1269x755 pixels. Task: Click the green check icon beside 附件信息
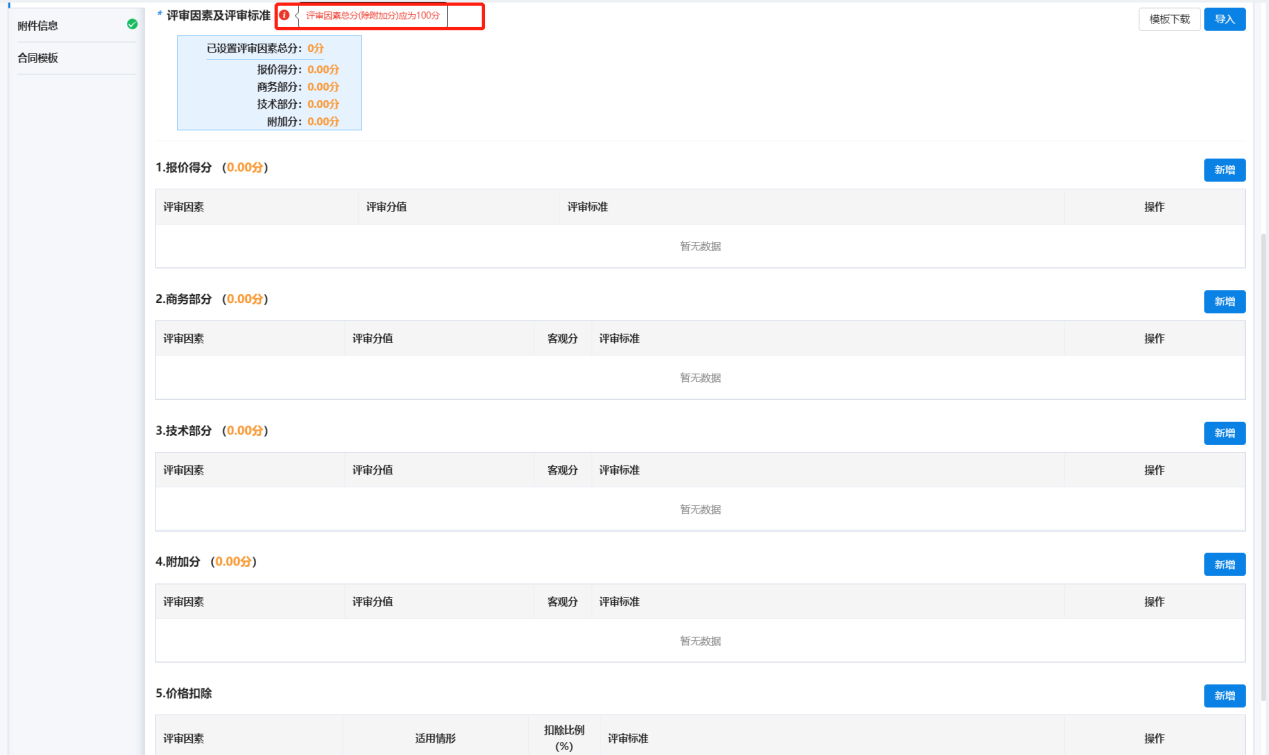pos(132,24)
